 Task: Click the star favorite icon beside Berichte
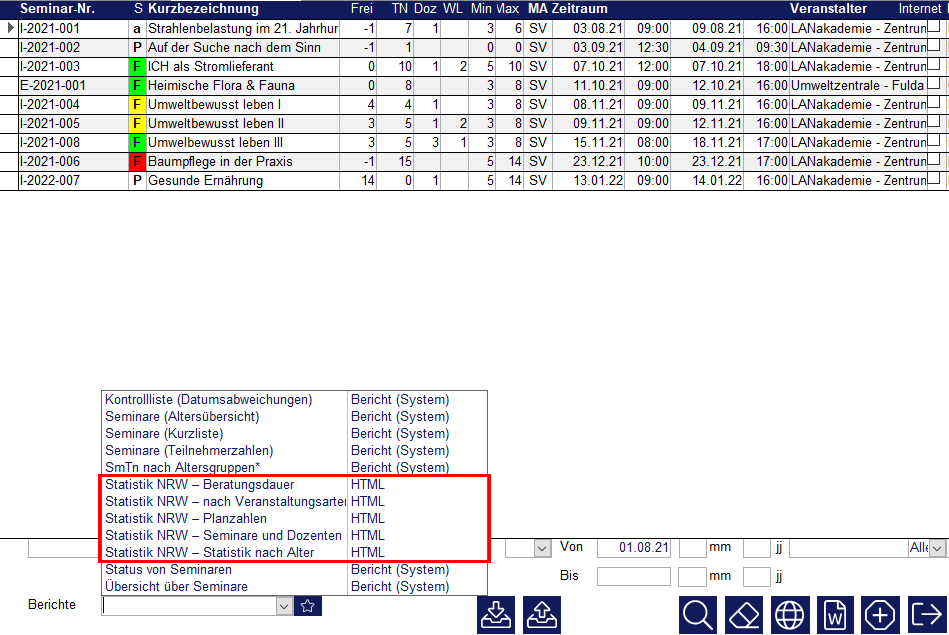point(308,605)
